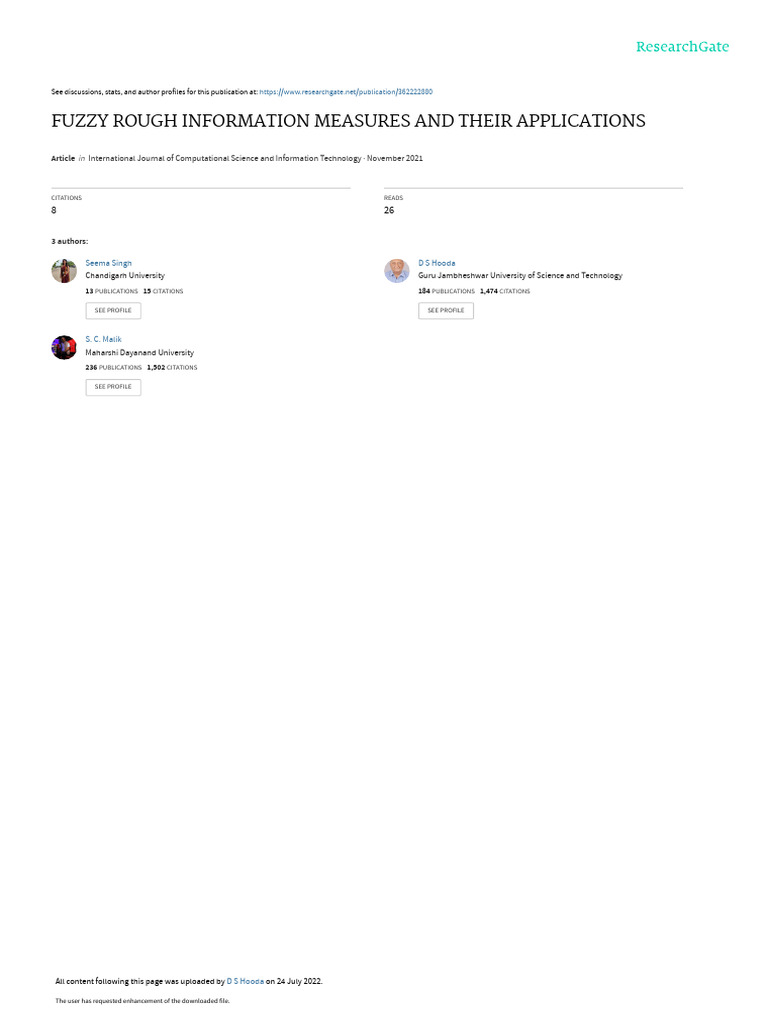
Task: Open Seema Singh's author name link
Action: 108,263
